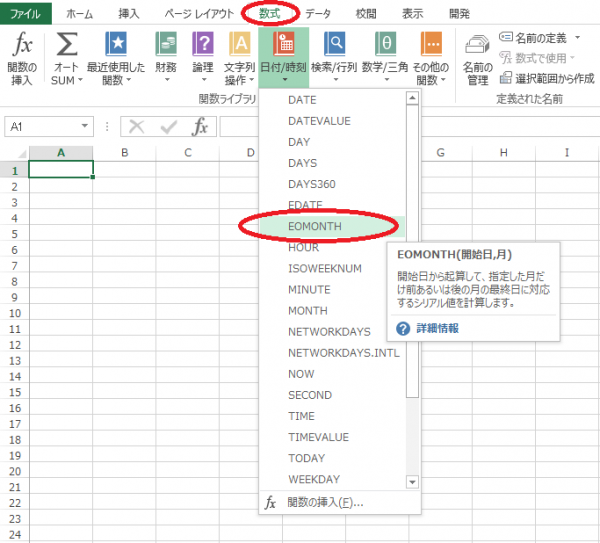This screenshot has height=543, width=600.
Task: Click the function list scroll-down arrow
Action: click(412, 482)
